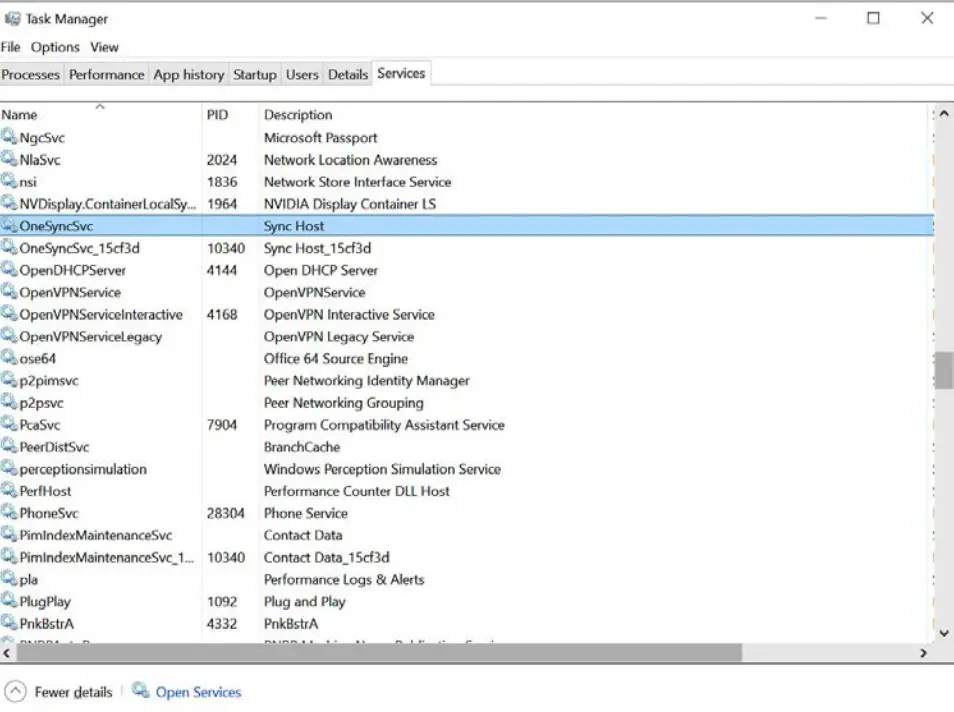Click the icon beside PeerDistSvc service
The width and height of the screenshot is (954, 712).
click(x=9, y=447)
